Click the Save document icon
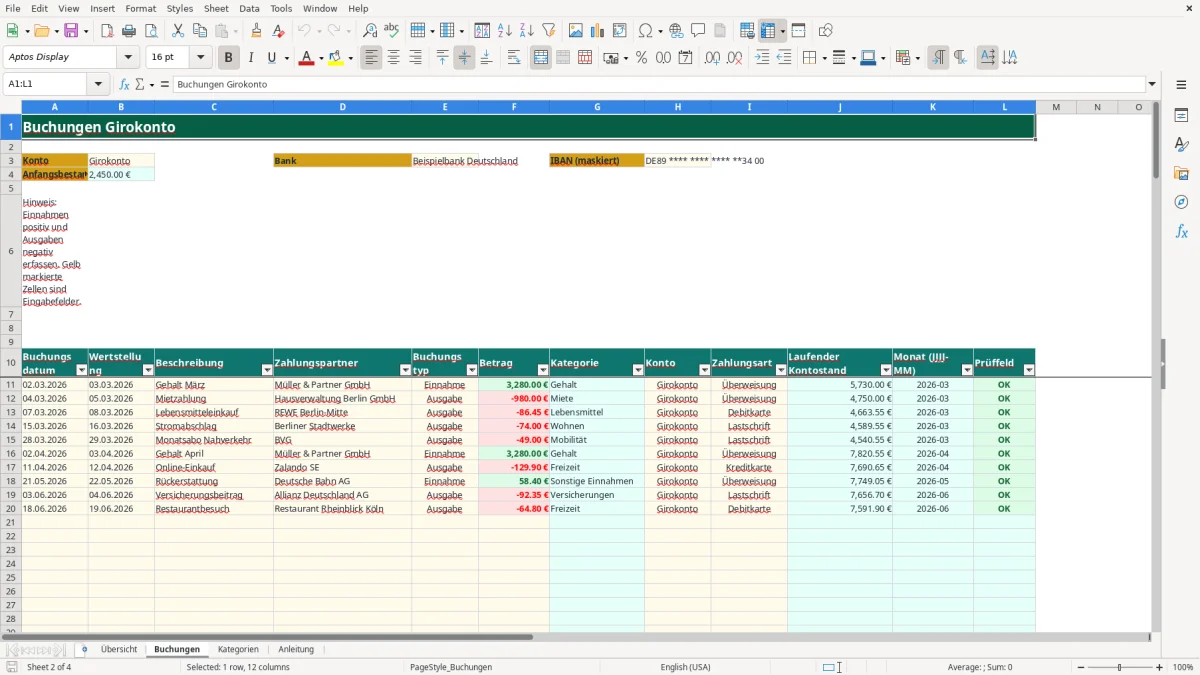The width and height of the screenshot is (1200, 675). coord(71,31)
